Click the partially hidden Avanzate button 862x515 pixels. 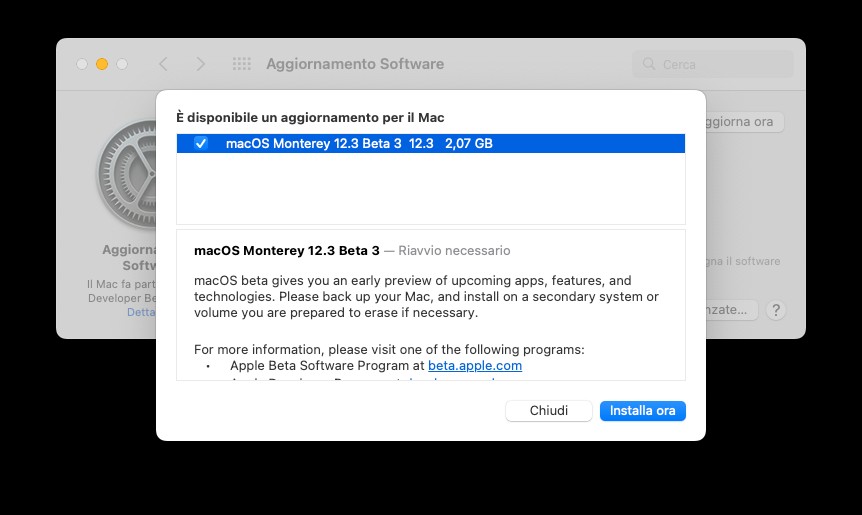[x=732, y=310]
